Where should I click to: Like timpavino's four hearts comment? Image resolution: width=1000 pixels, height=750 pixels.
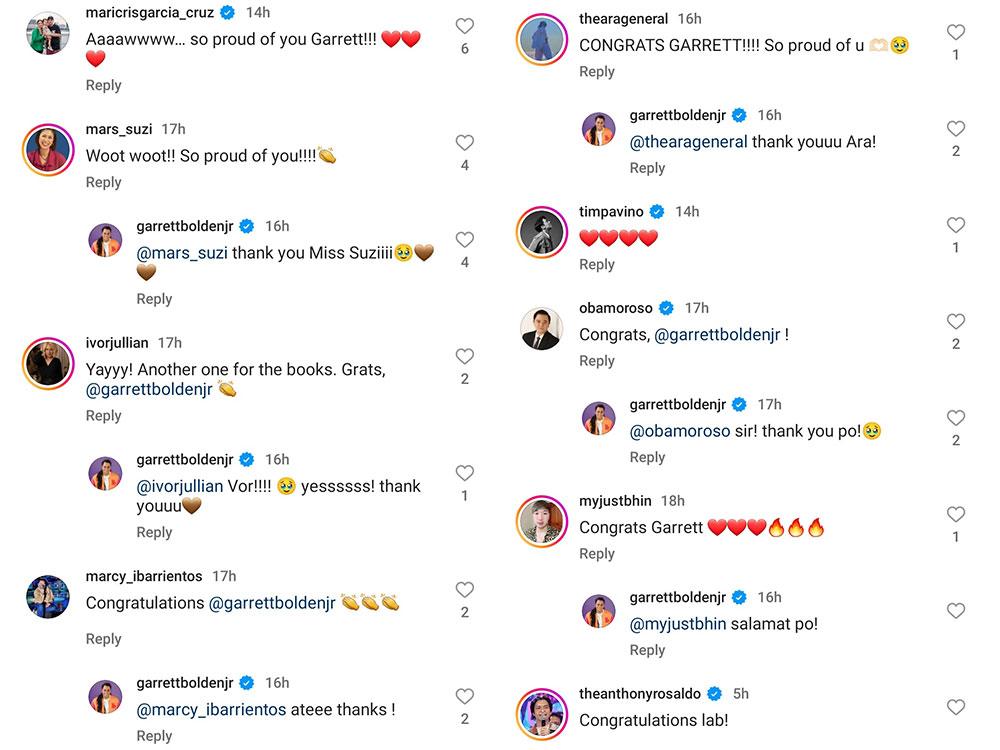[x=956, y=225]
